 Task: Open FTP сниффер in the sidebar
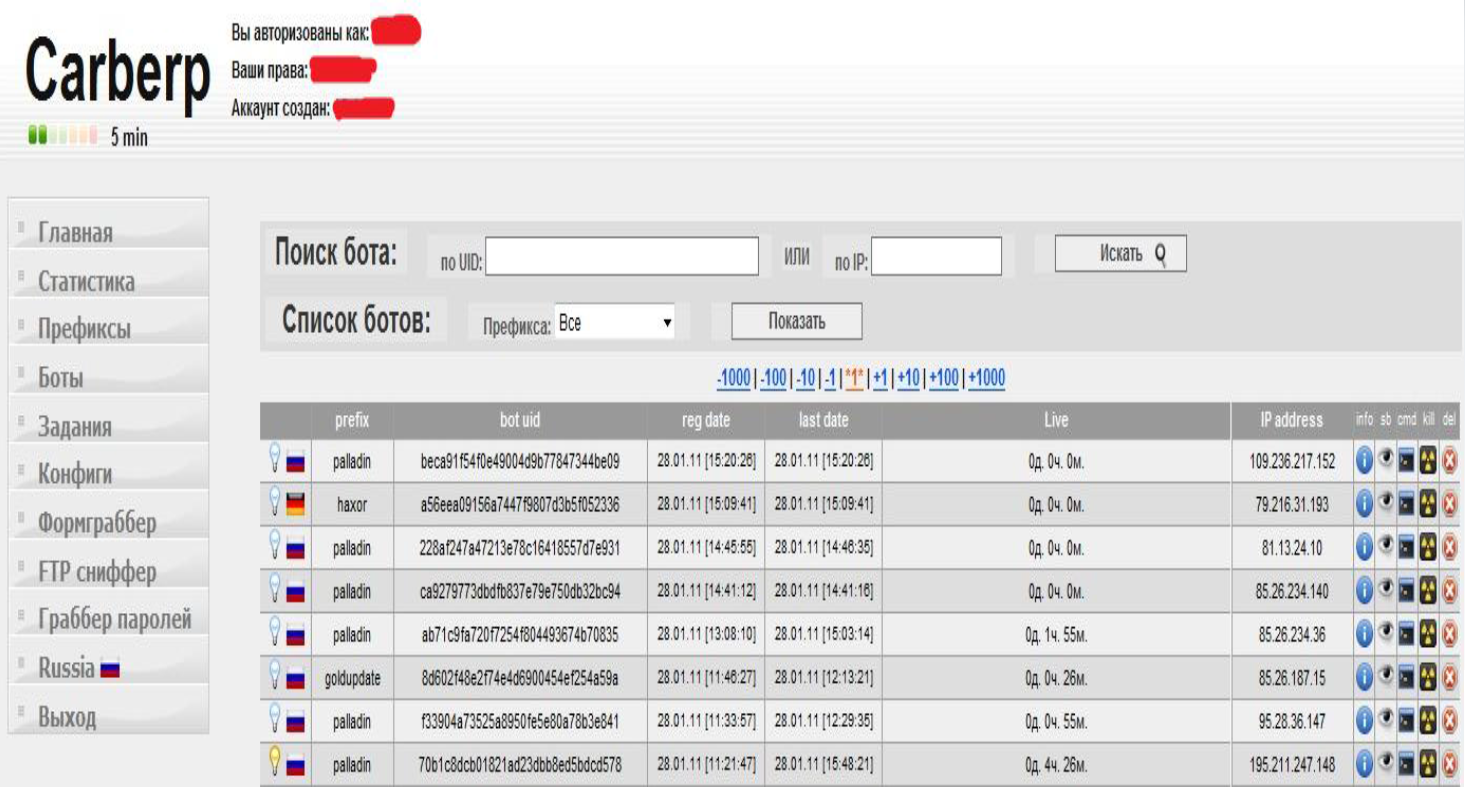pyautogui.click(x=97, y=572)
